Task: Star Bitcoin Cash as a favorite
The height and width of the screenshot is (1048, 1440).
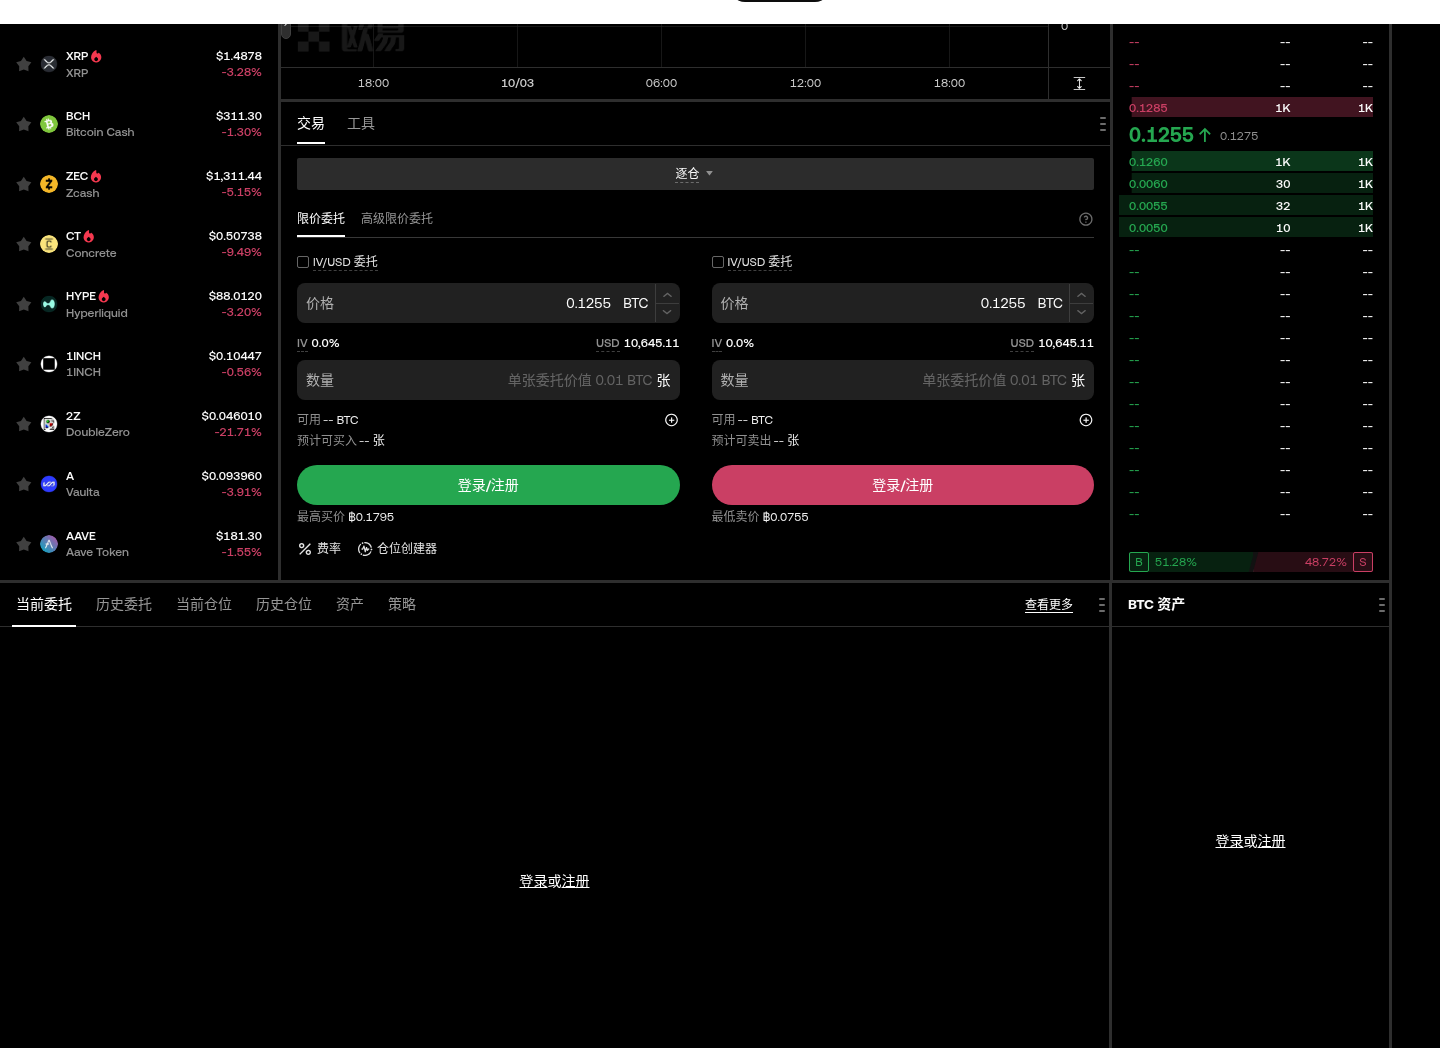Action: 24,124
